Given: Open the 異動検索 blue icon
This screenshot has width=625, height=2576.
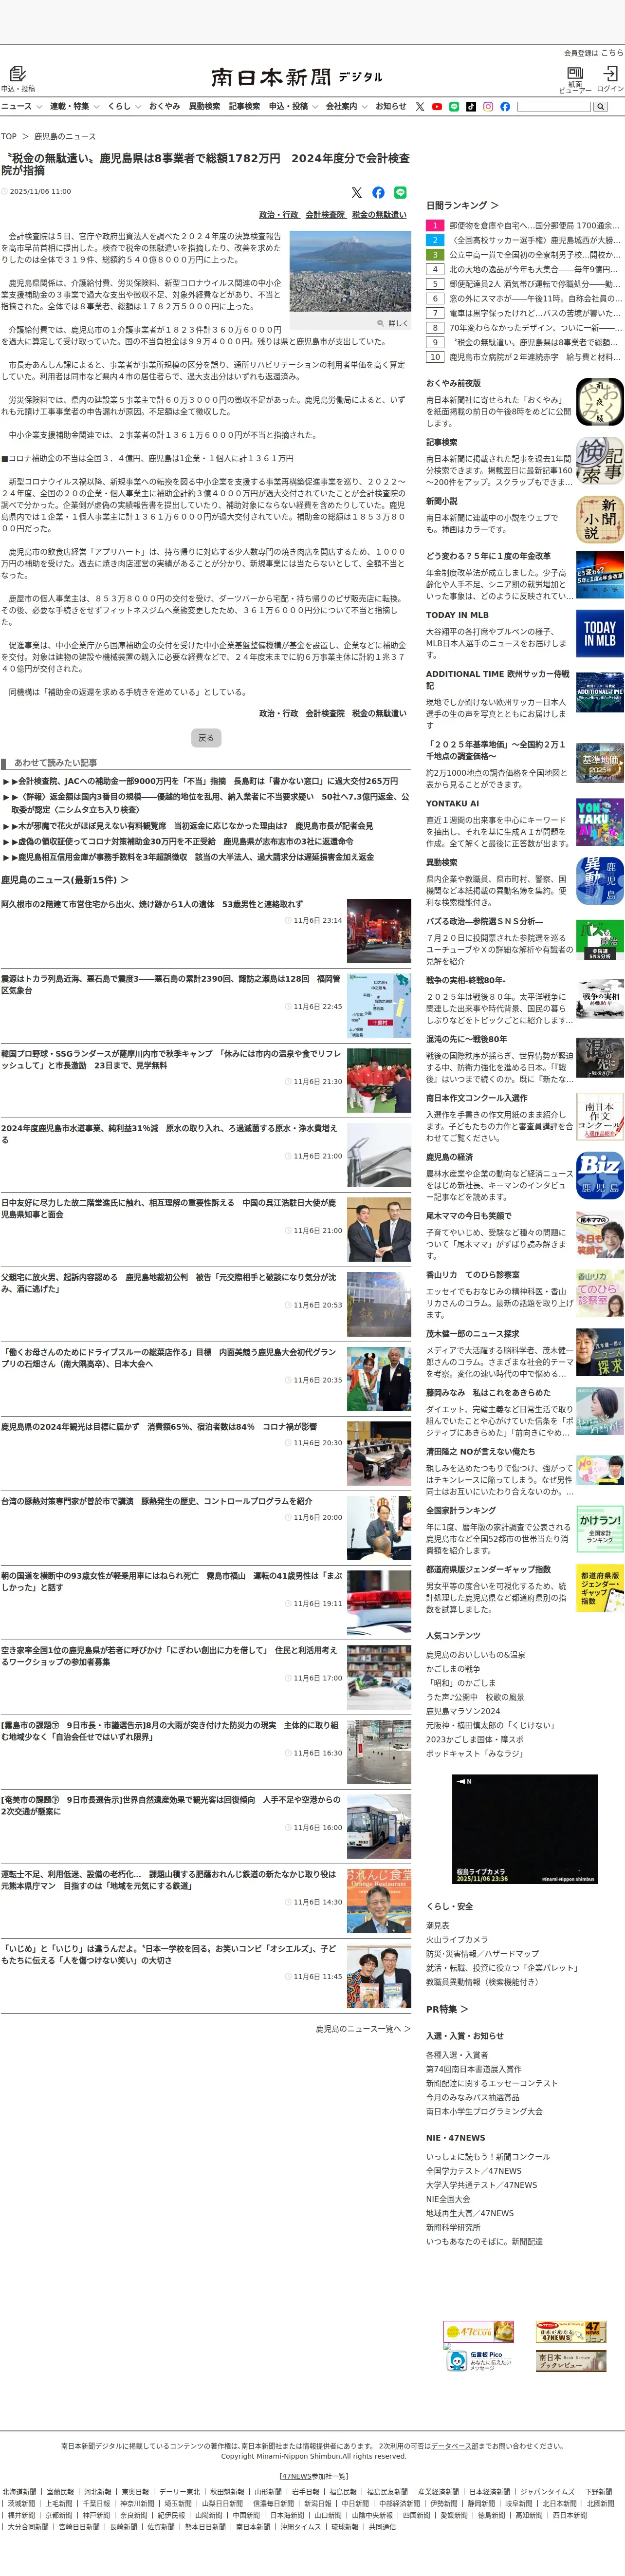Looking at the screenshot, I should click(600, 881).
